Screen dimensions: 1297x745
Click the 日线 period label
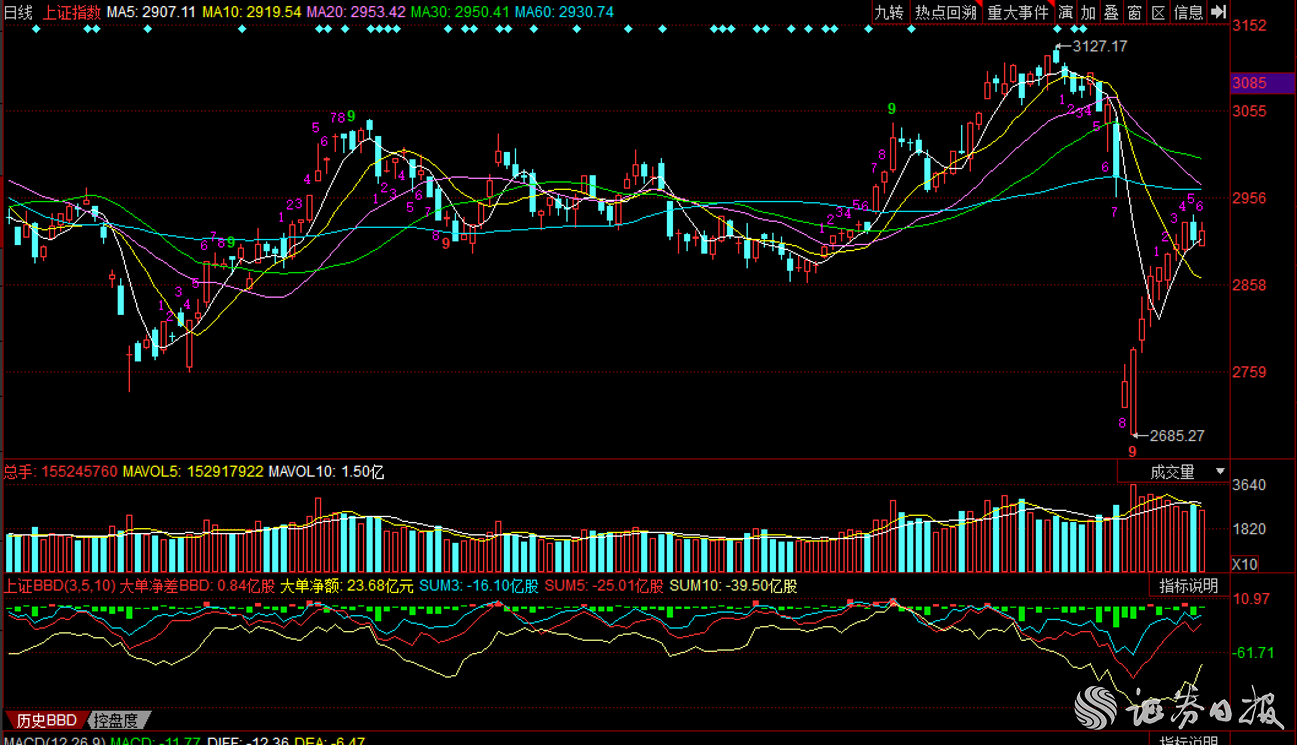(x=18, y=12)
